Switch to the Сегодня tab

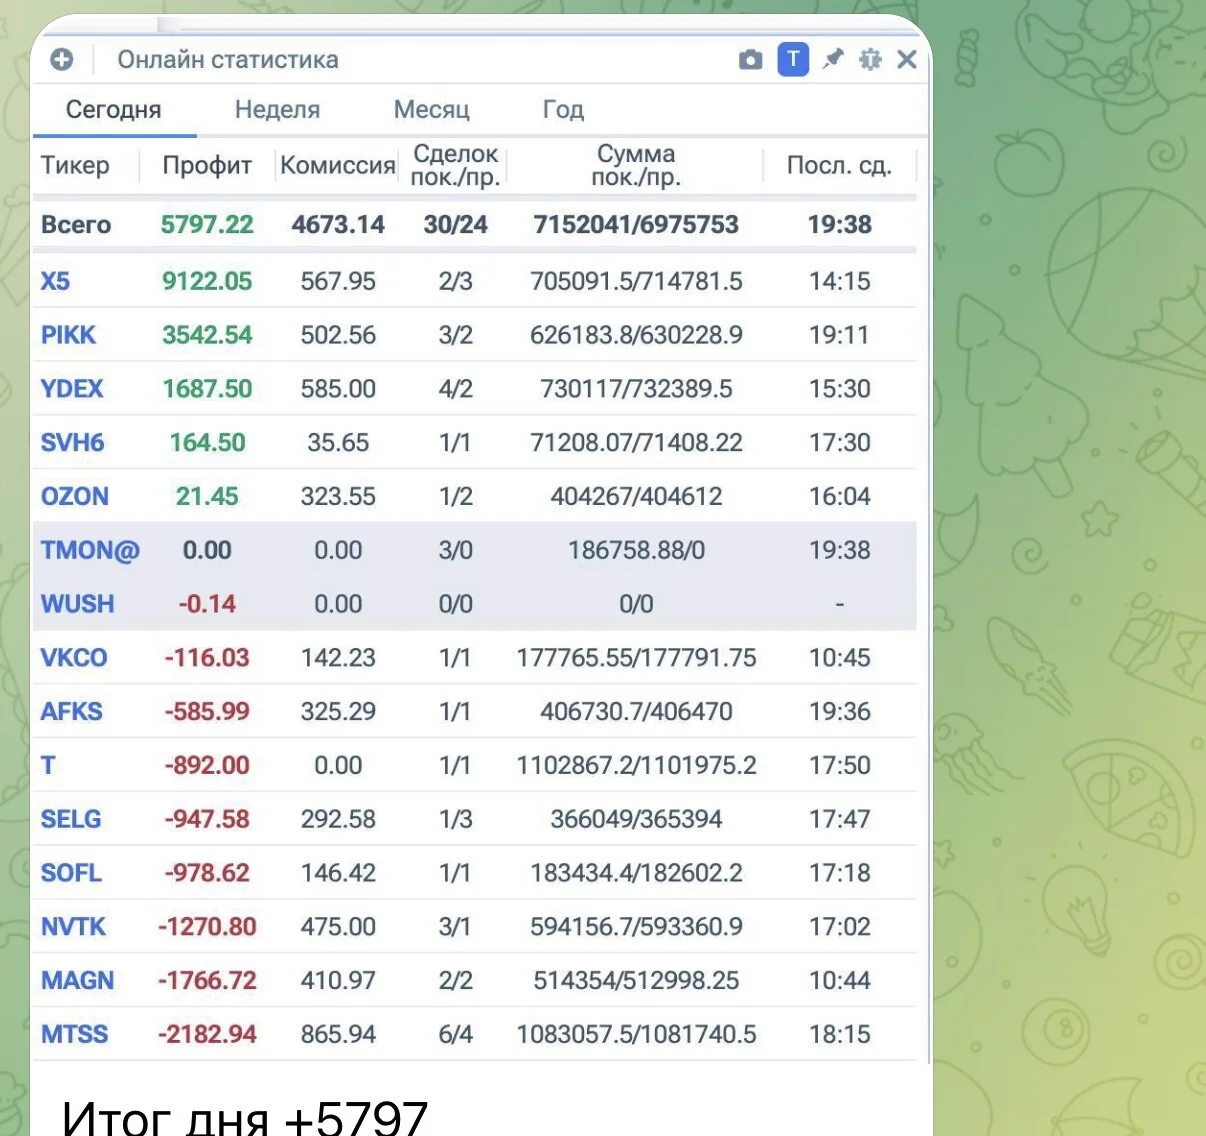point(114,109)
